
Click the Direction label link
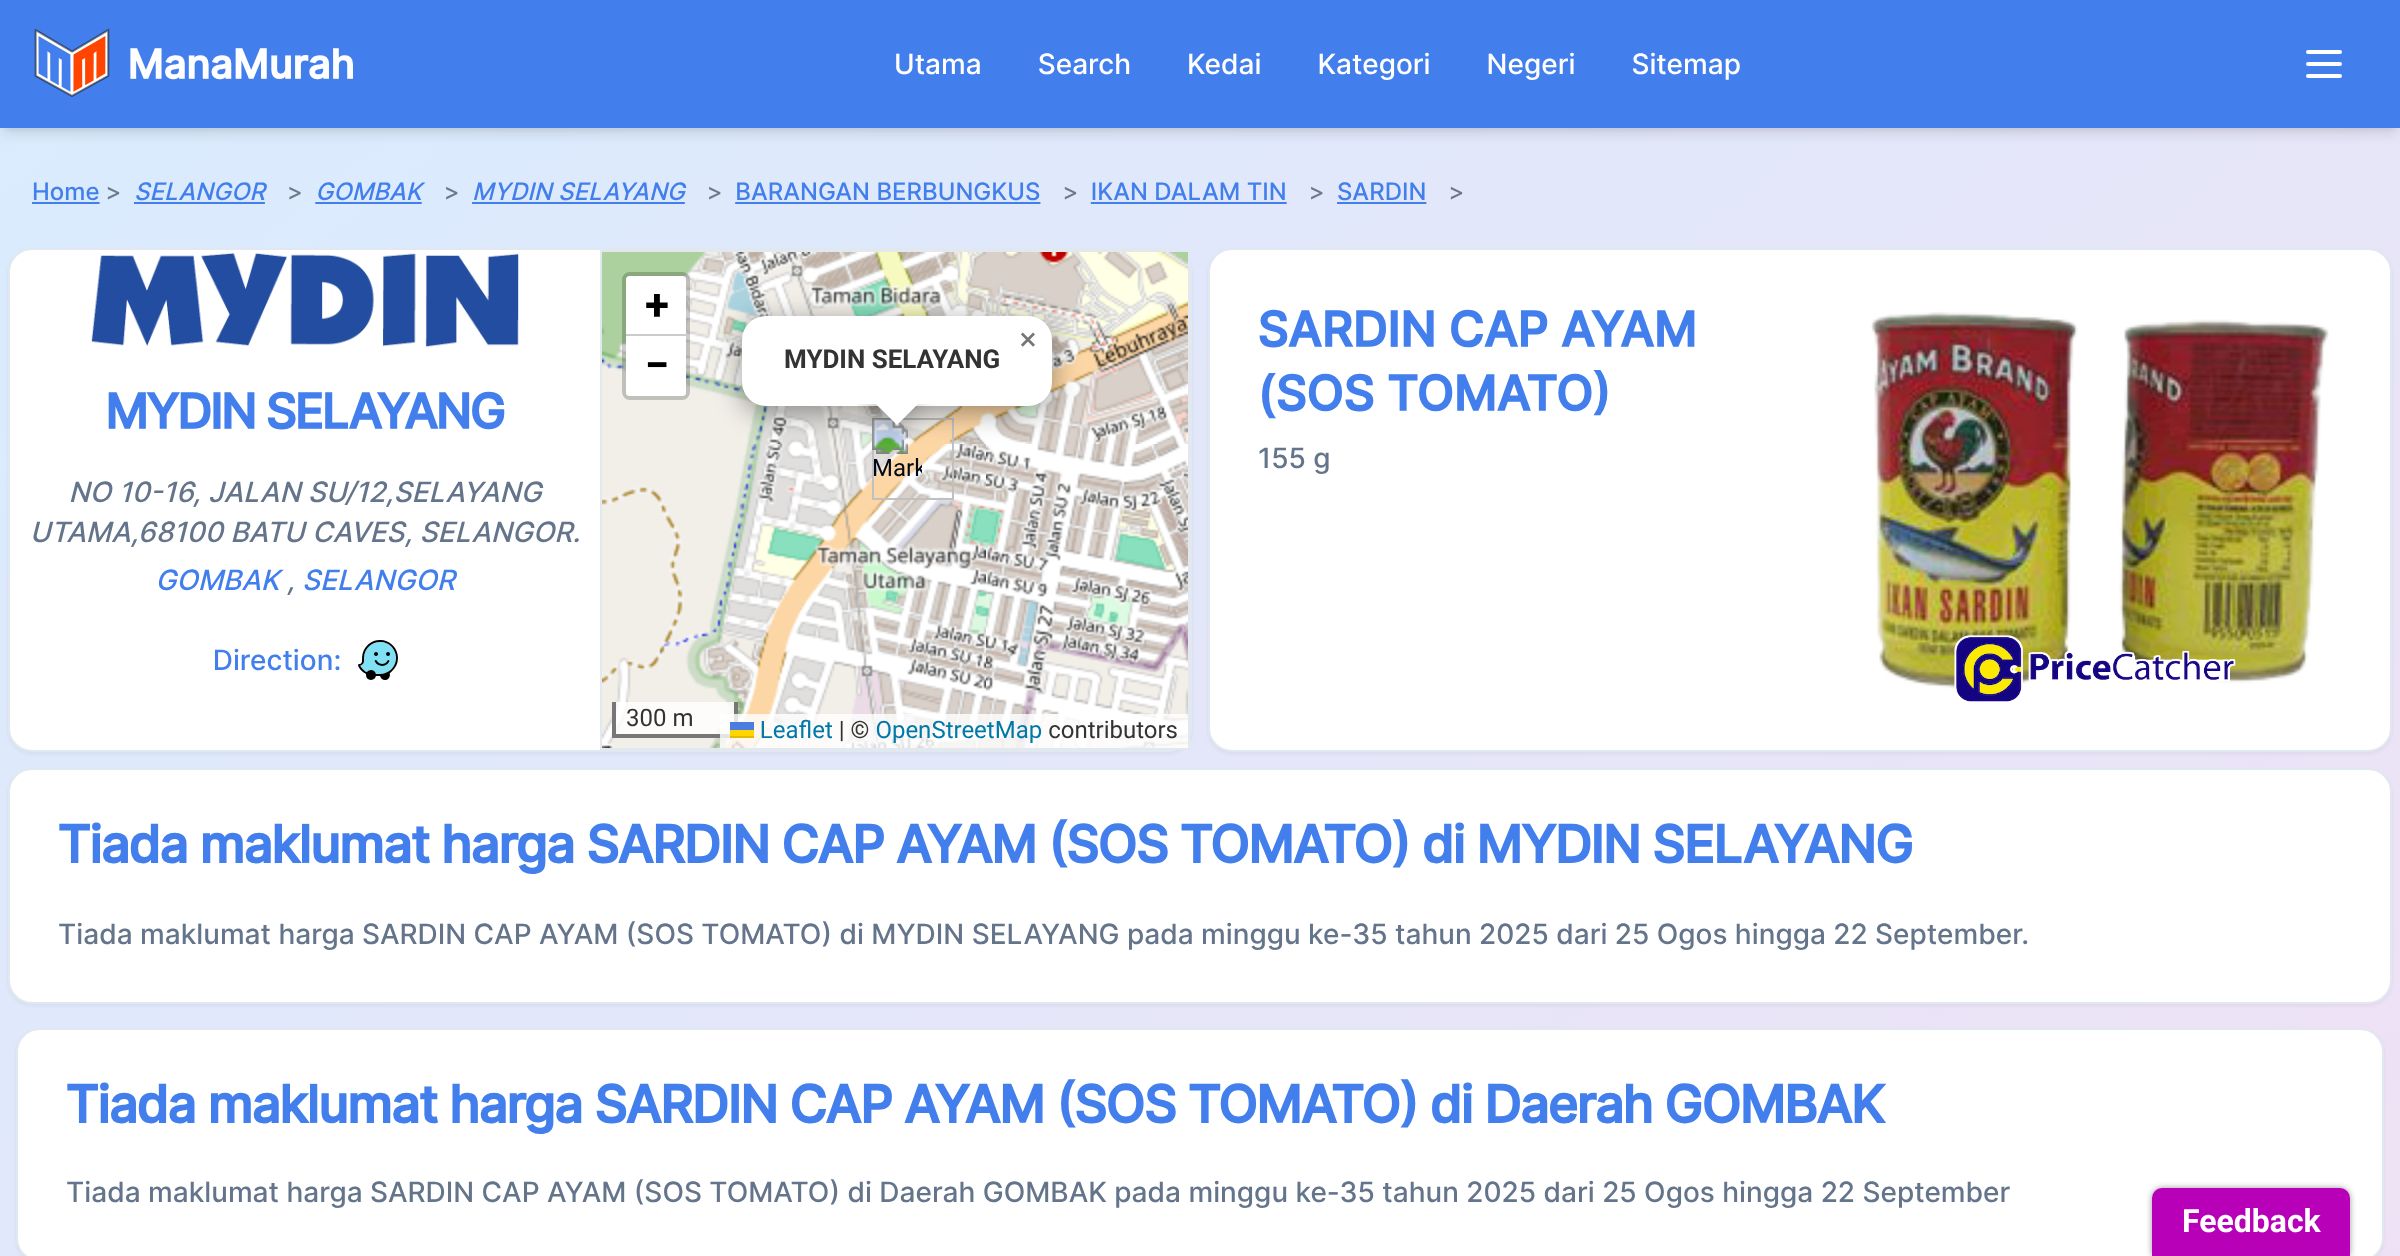[x=276, y=660]
